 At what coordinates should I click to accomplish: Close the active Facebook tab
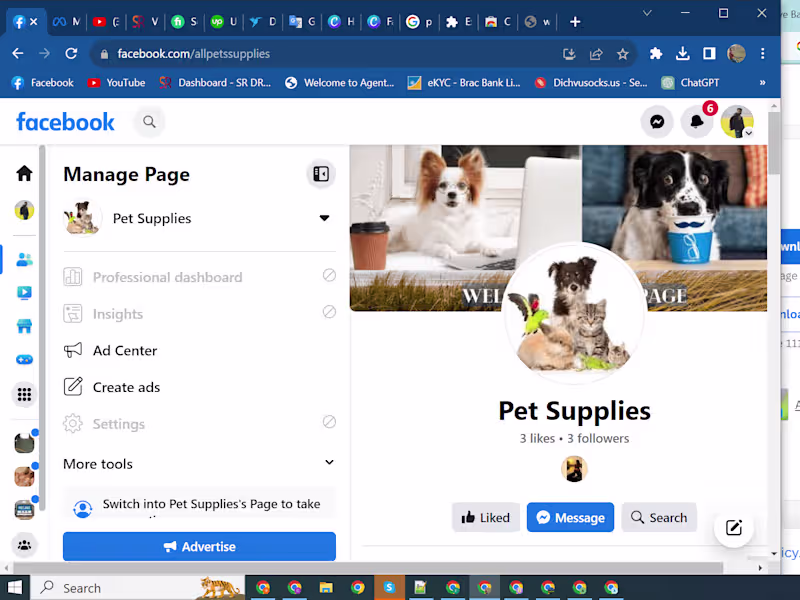(x=34, y=21)
